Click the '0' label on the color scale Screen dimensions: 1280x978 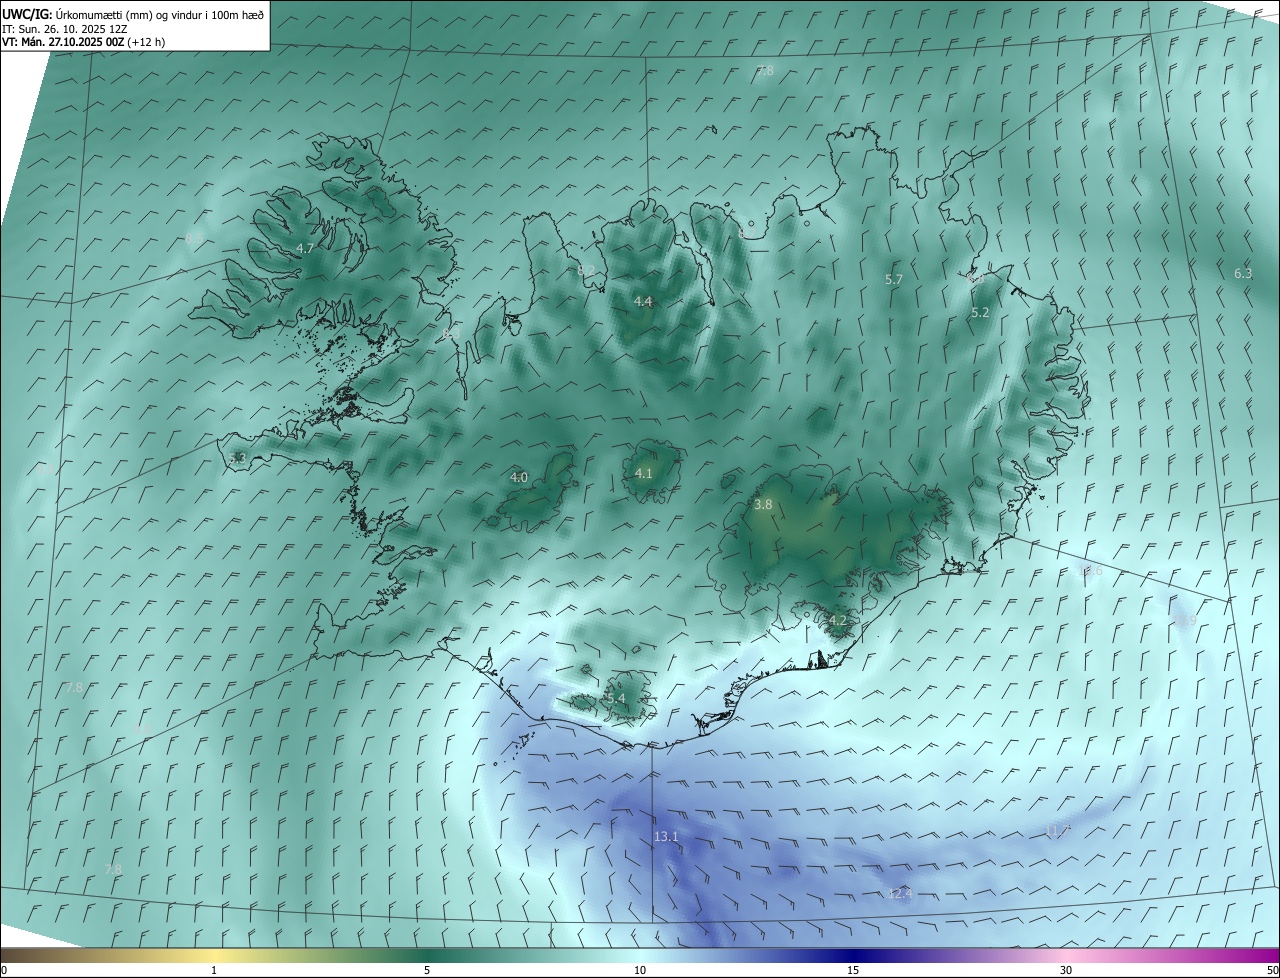click(4, 970)
